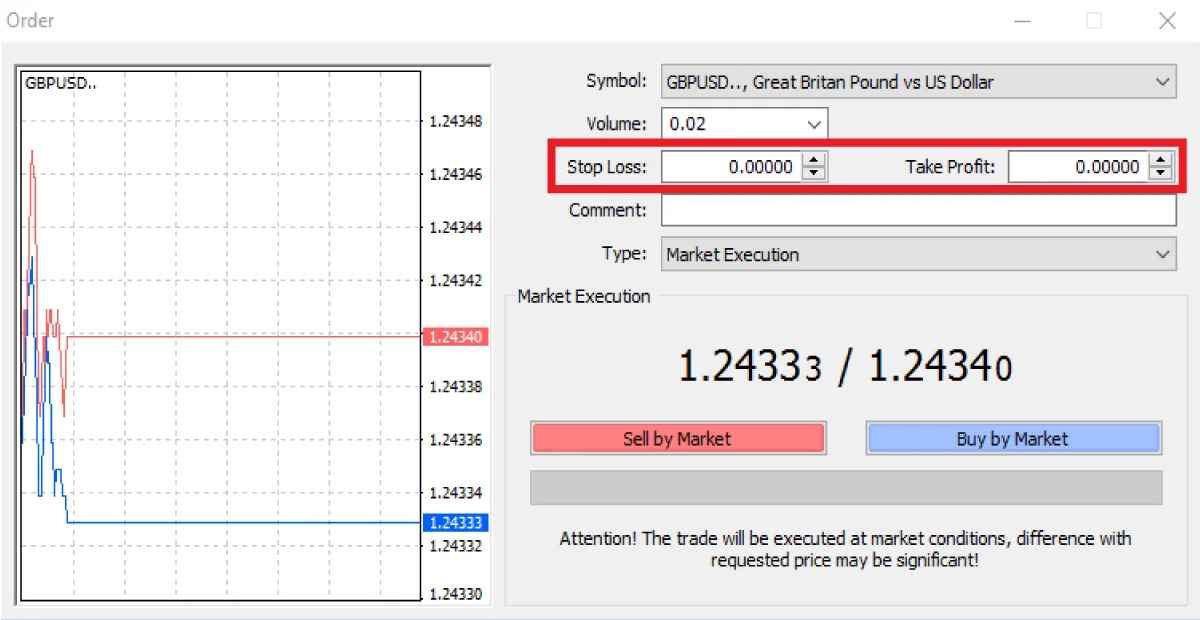Increment Take Profit using its up arrow

coord(1163,161)
